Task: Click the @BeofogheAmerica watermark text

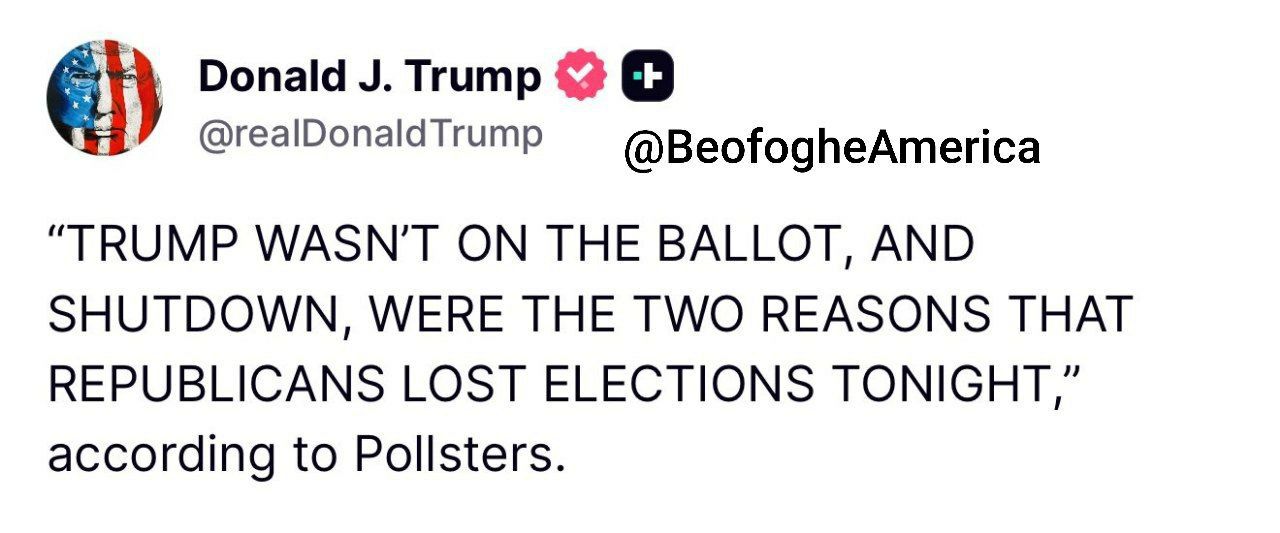Action: click(x=831, y=149)
